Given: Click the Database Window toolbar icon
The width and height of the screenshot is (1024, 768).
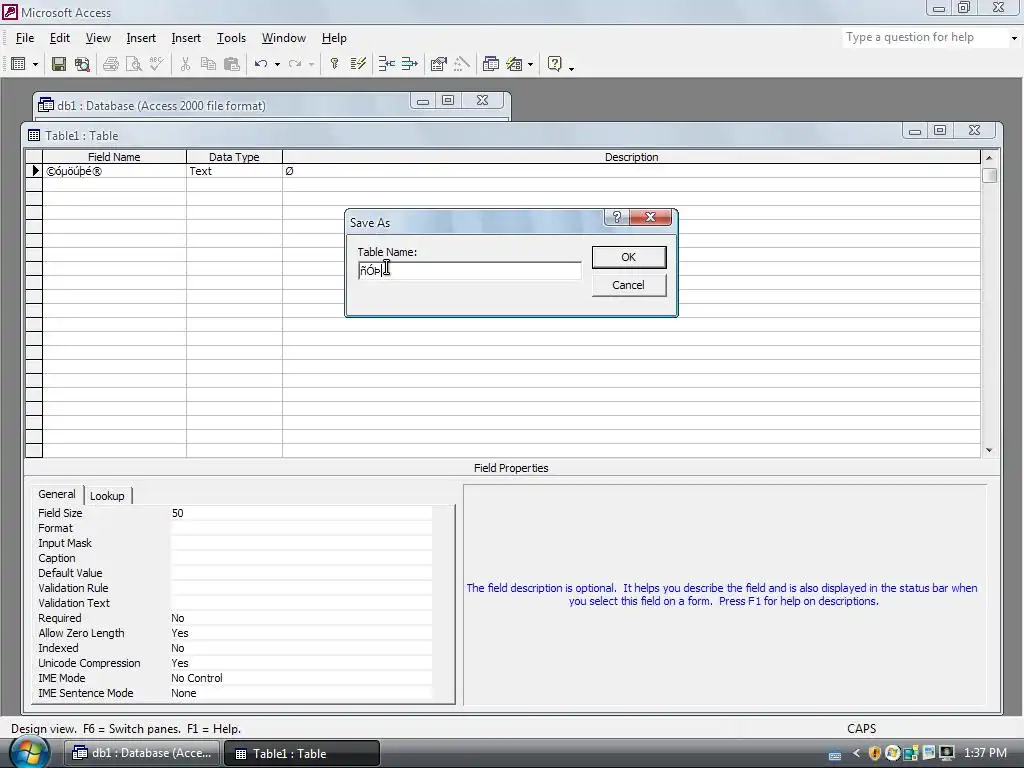Looking at the screenshot, I should 490,64.
